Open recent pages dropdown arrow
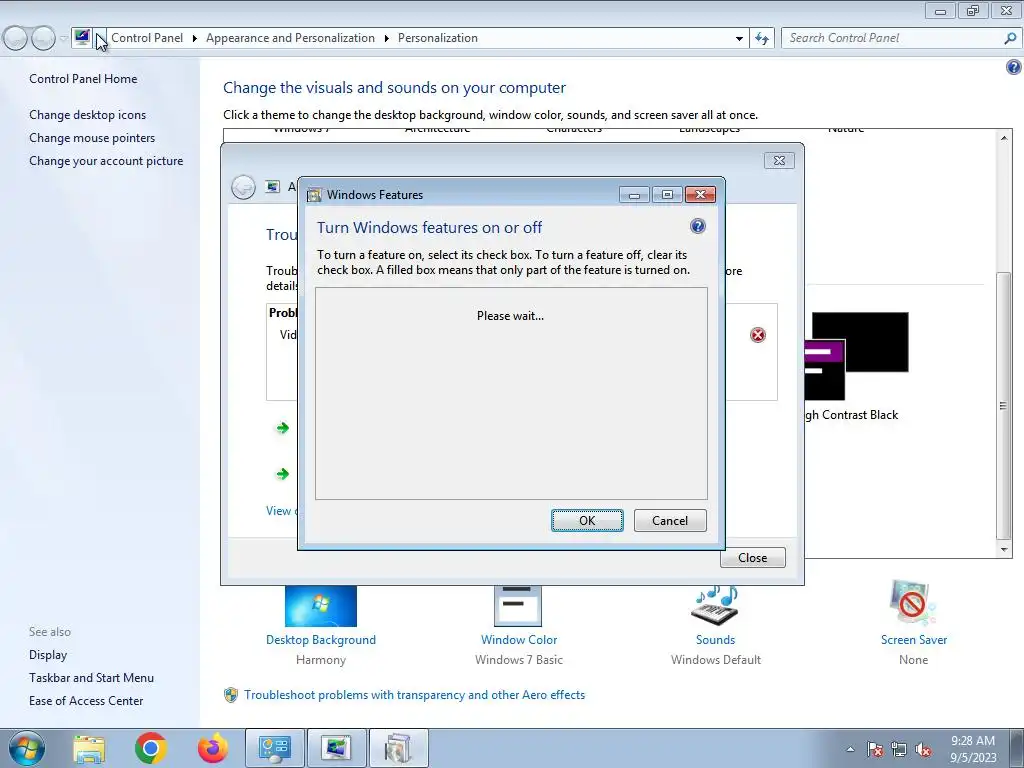1024x768 pixels. click(63, 38)
